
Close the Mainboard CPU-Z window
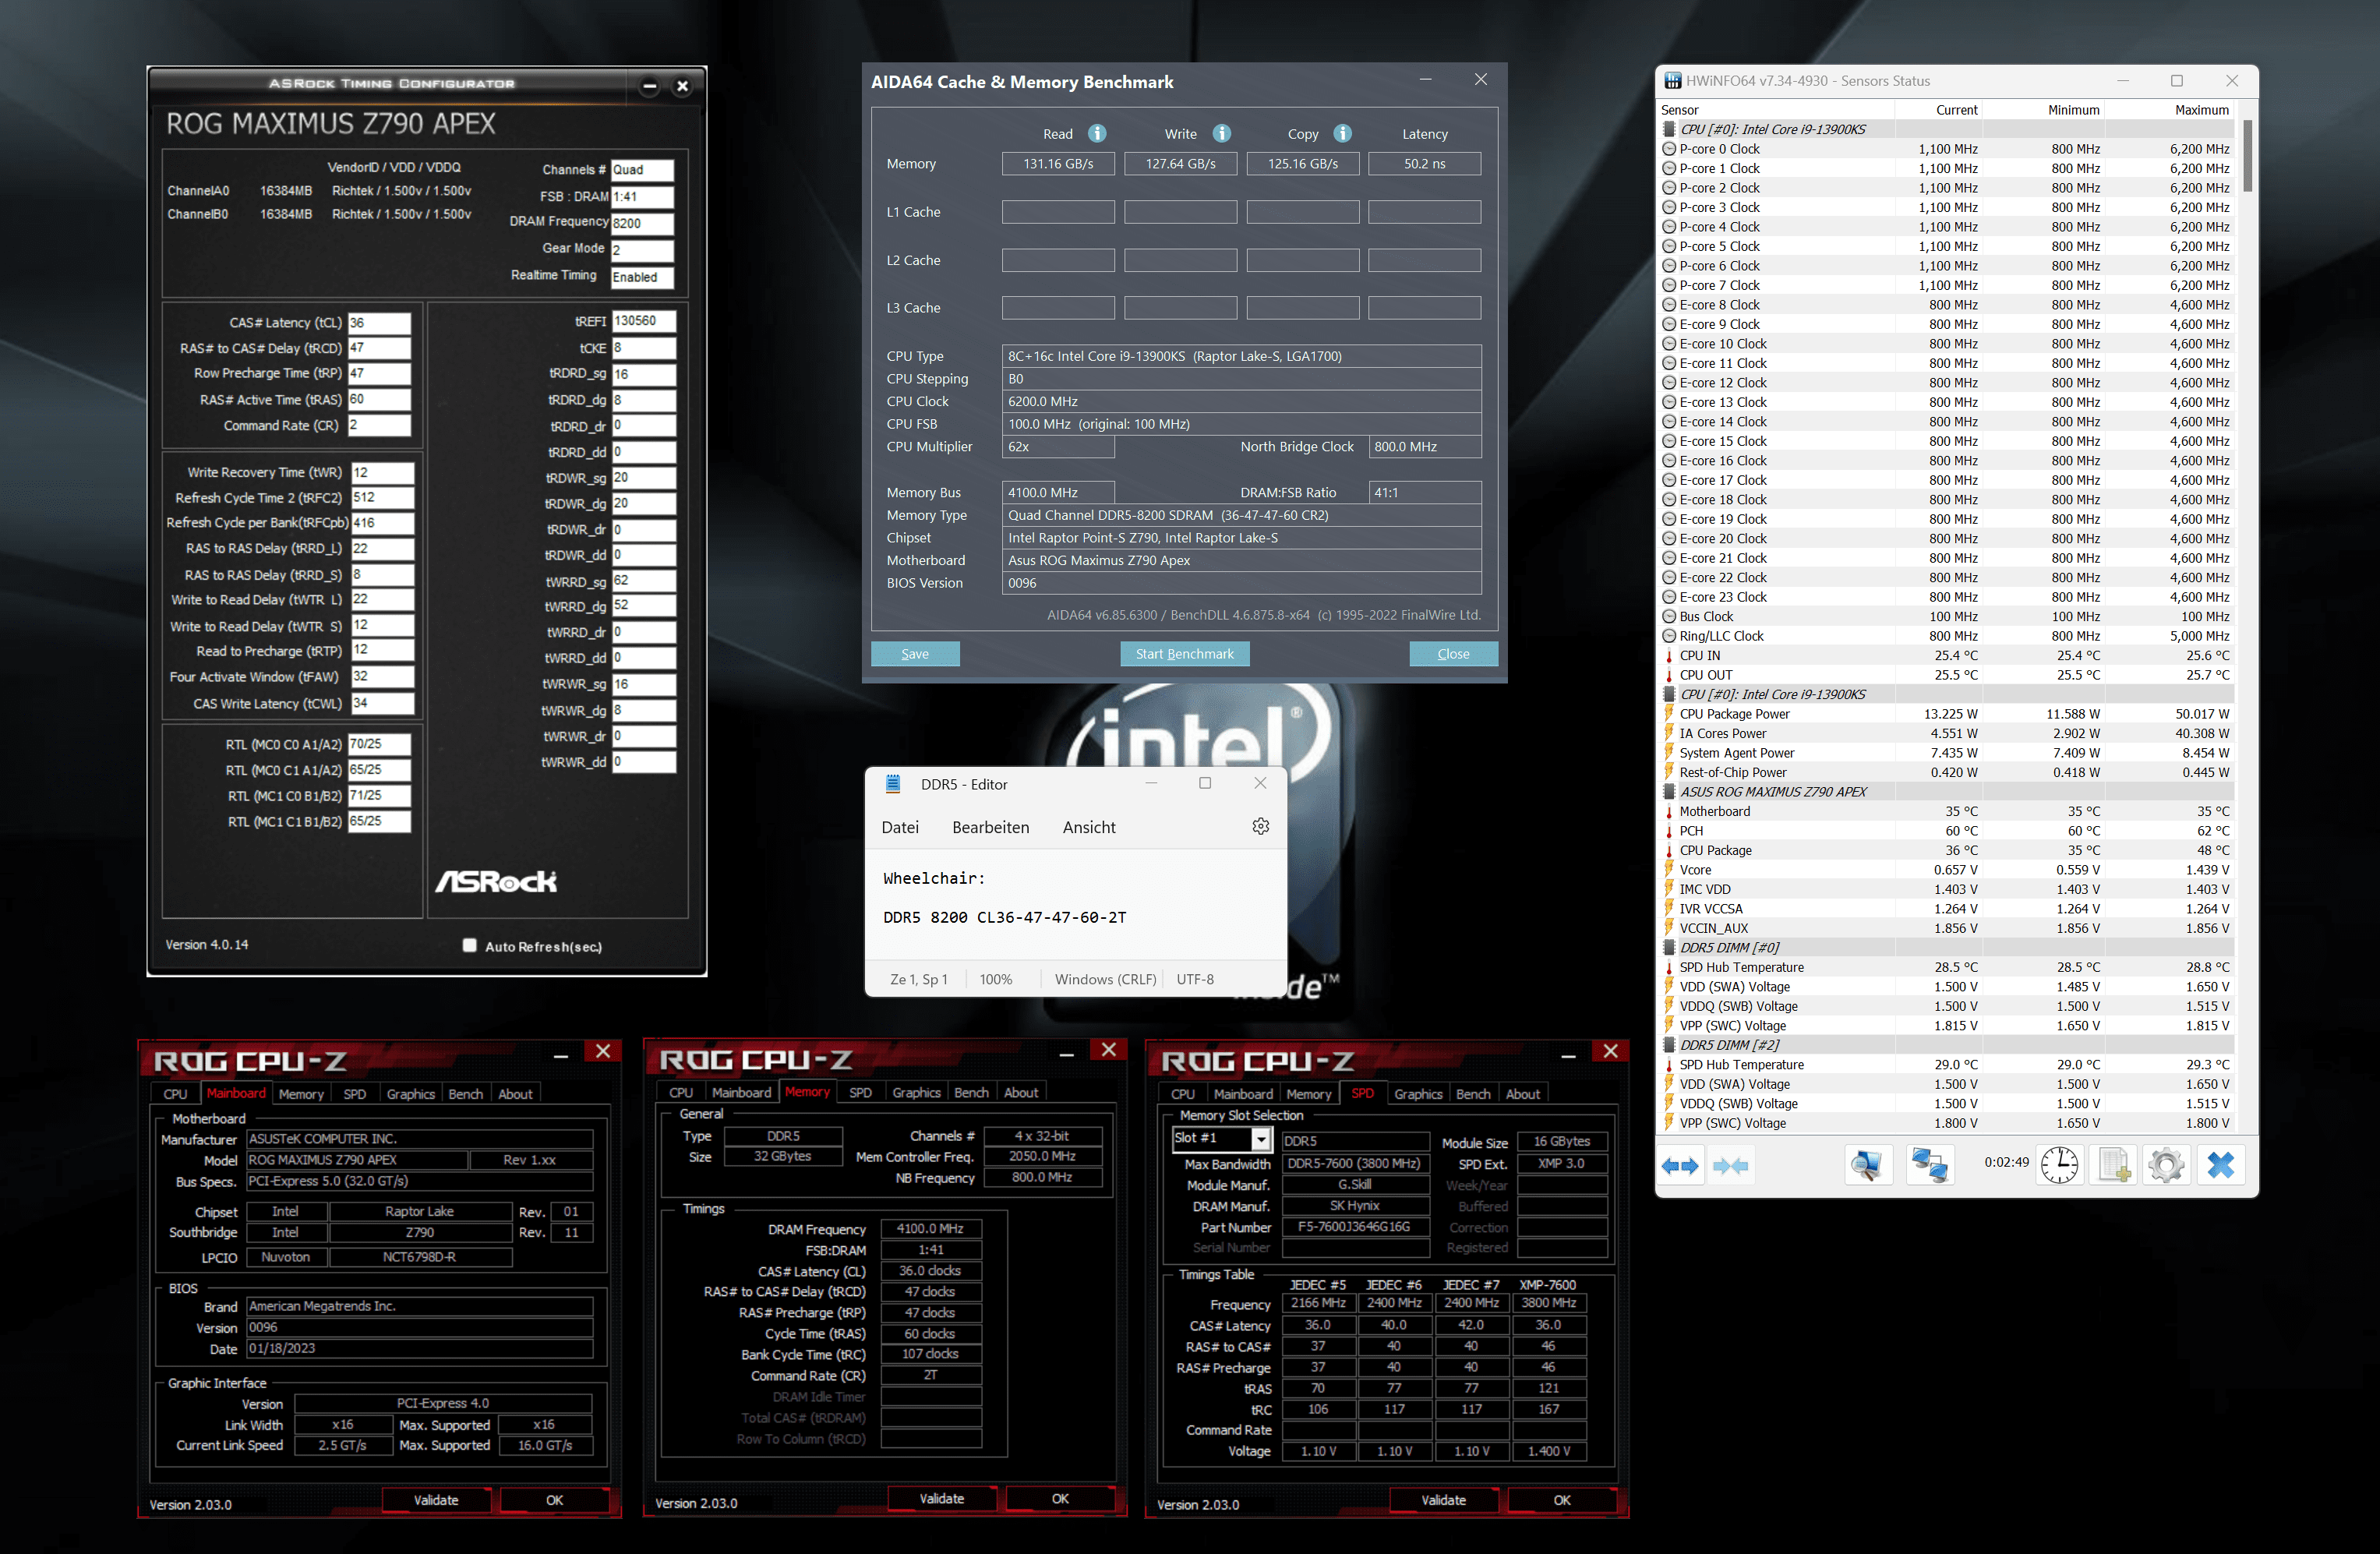pyautogui.click(x=603, y=1051)
